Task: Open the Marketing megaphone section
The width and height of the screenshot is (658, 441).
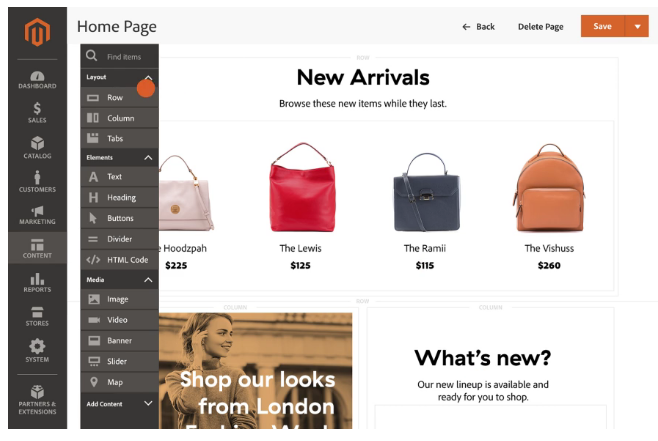Action: (37, 215)
